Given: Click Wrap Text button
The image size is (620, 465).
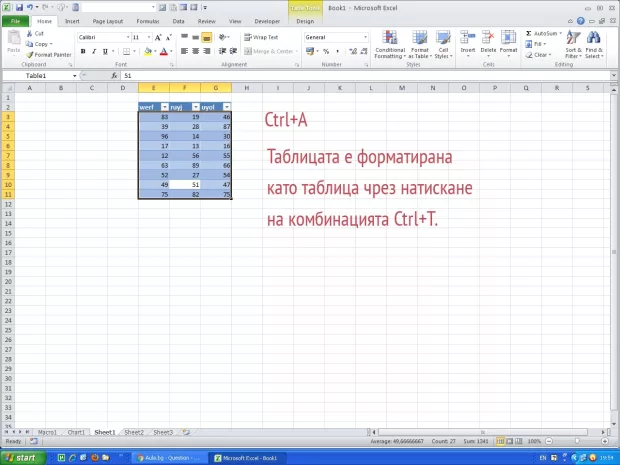Looking at the screenshot, I should pyautogui.click(x=261, y=37).
